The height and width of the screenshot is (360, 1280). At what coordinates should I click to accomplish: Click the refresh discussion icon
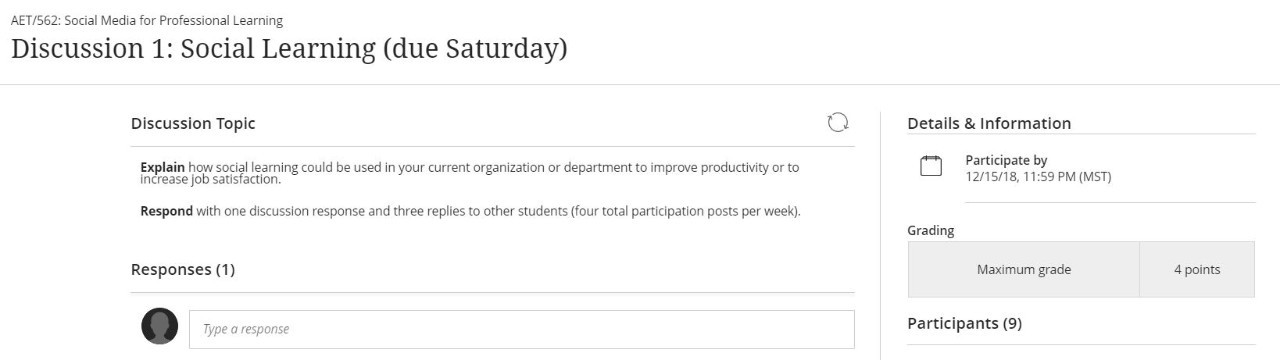point(838,123)
